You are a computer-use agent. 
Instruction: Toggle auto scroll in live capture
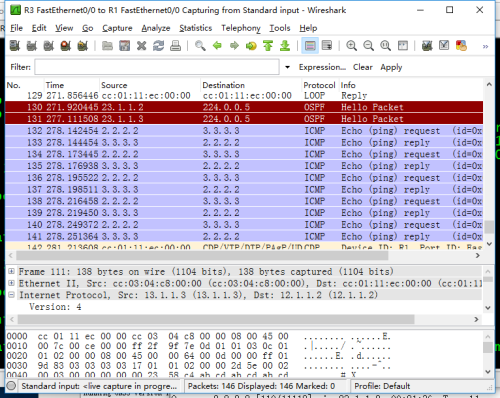327,46
